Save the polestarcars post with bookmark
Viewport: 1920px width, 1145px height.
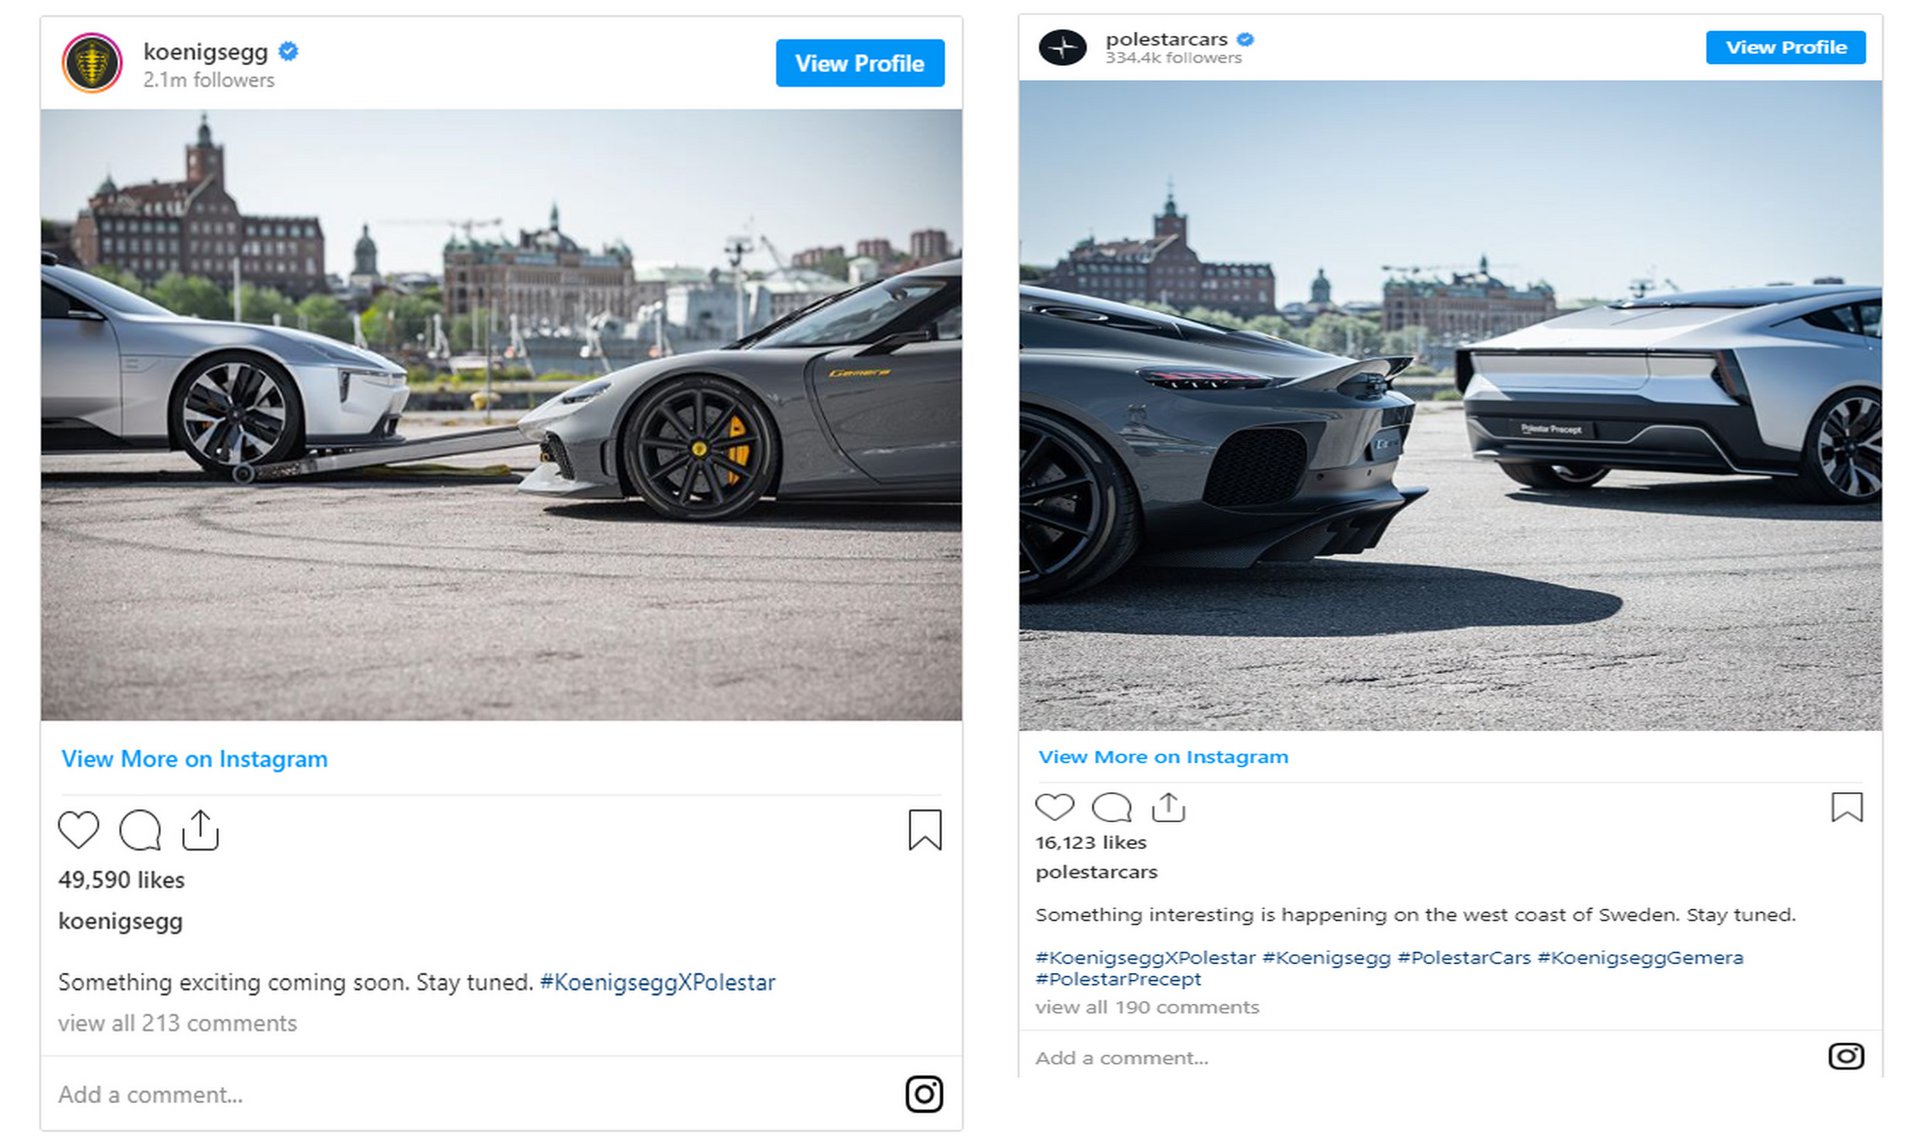tap(1846, 807)
